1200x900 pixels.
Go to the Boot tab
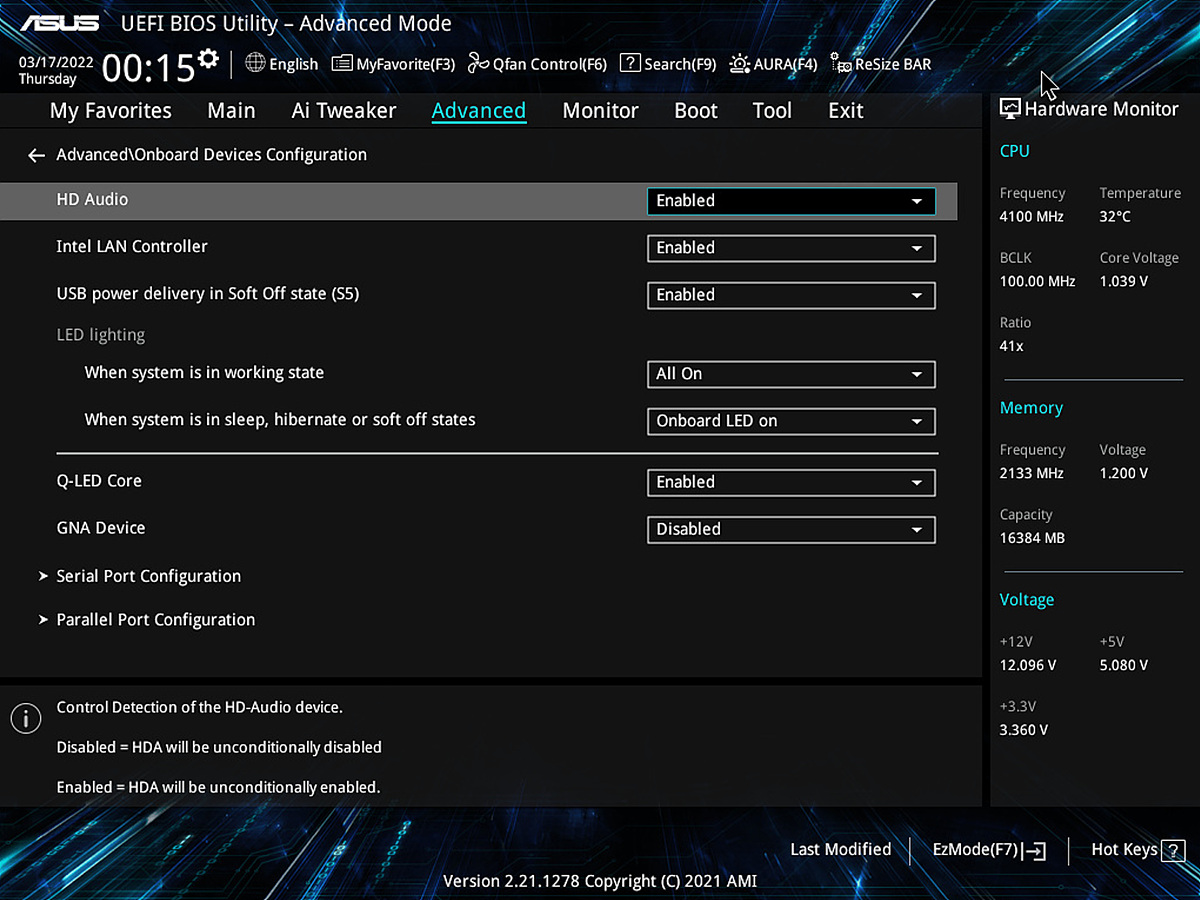pos(696,111)
